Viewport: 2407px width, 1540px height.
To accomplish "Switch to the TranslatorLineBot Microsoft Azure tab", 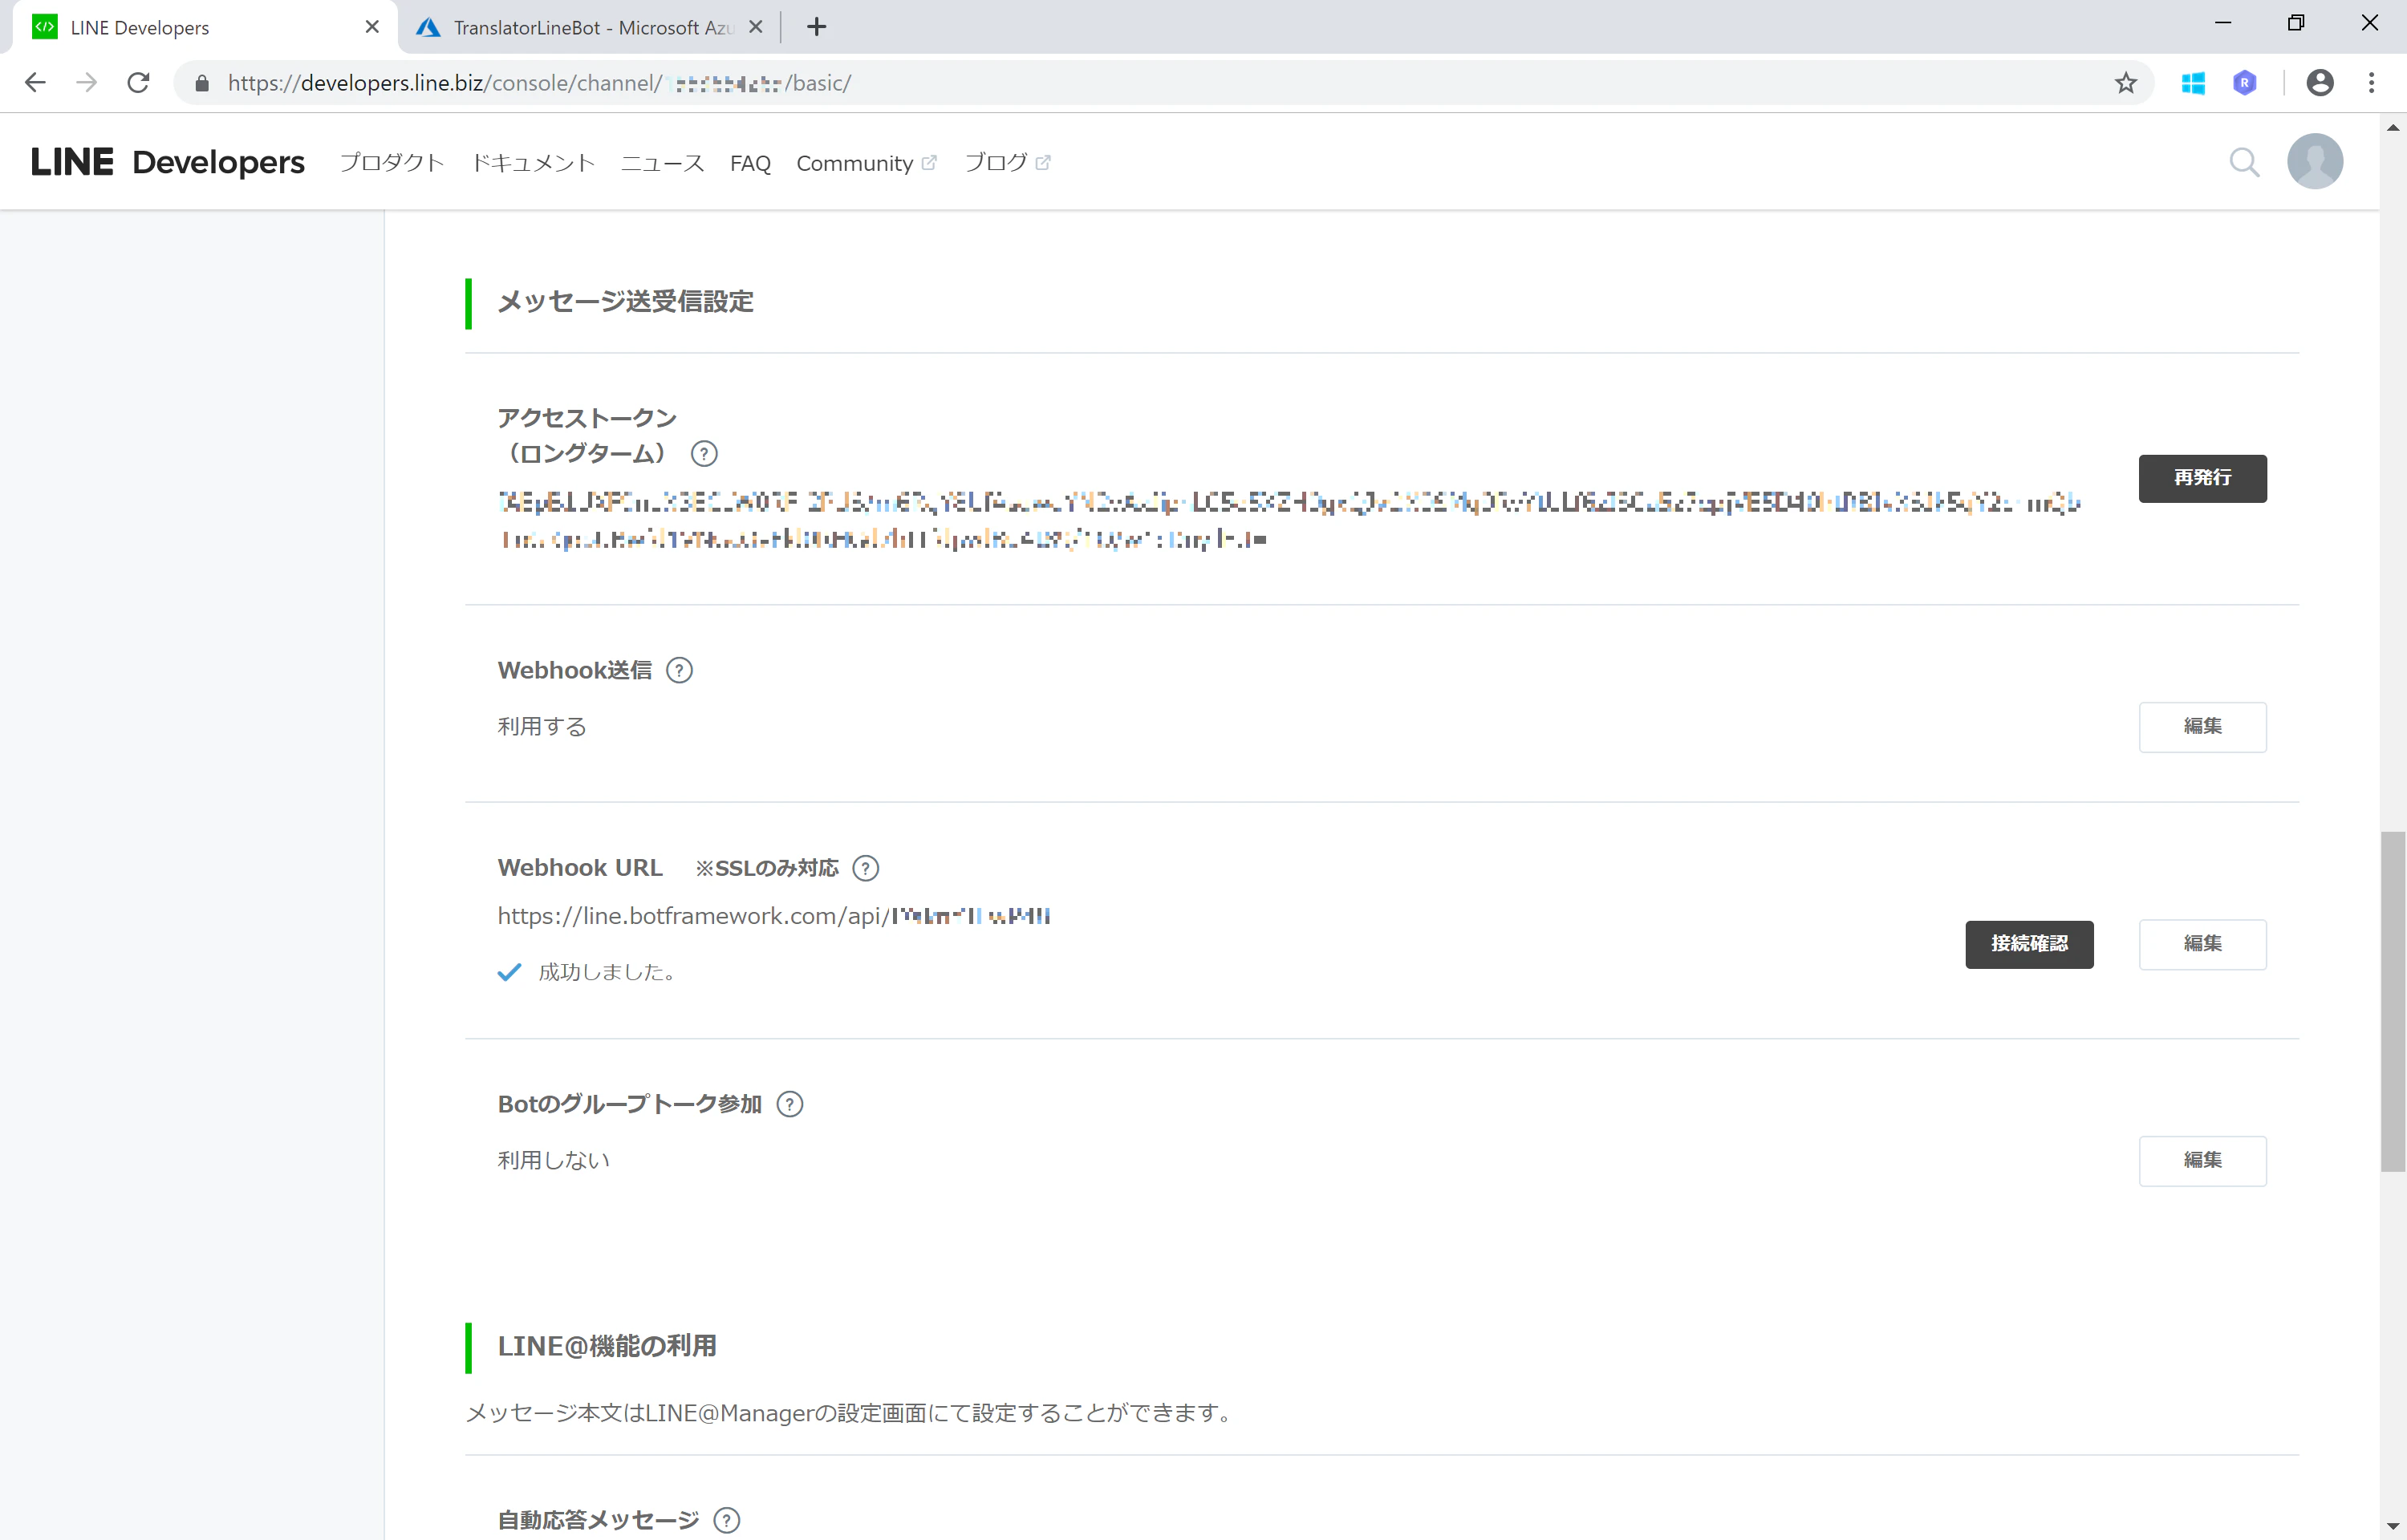I will (590, 27).
